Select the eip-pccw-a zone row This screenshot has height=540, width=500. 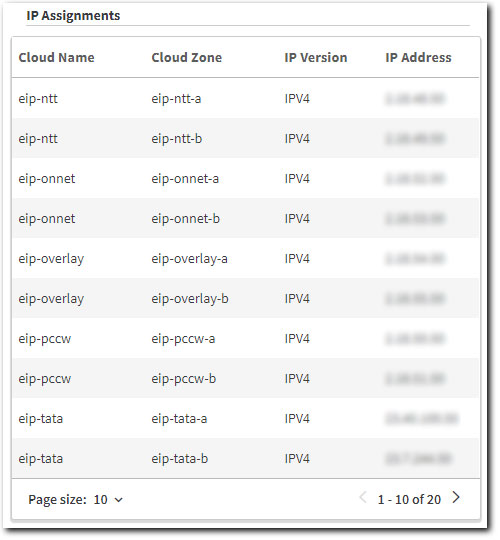pyautogui.click(x=246, y=338)
